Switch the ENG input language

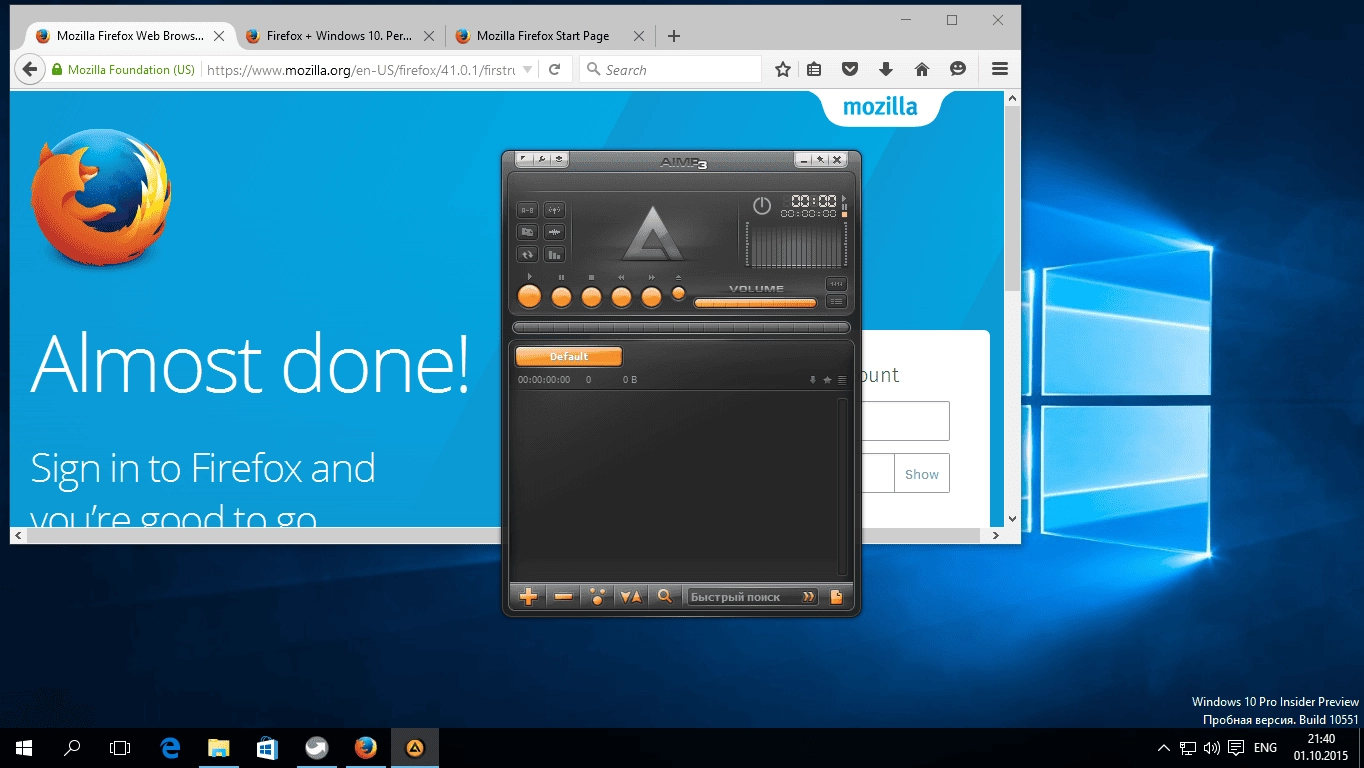(1265, 748)
